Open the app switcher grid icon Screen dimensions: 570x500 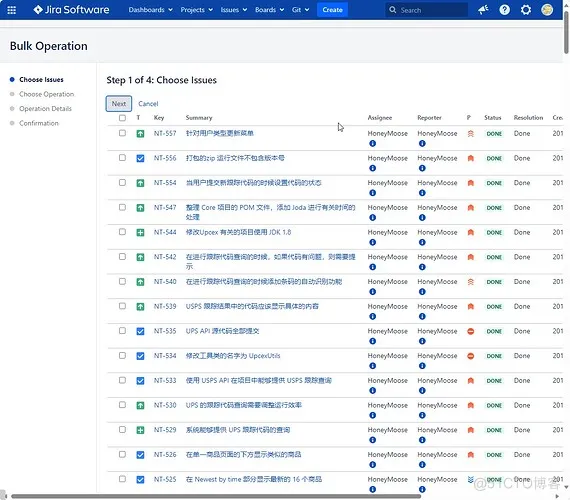[x=12, y=10]
